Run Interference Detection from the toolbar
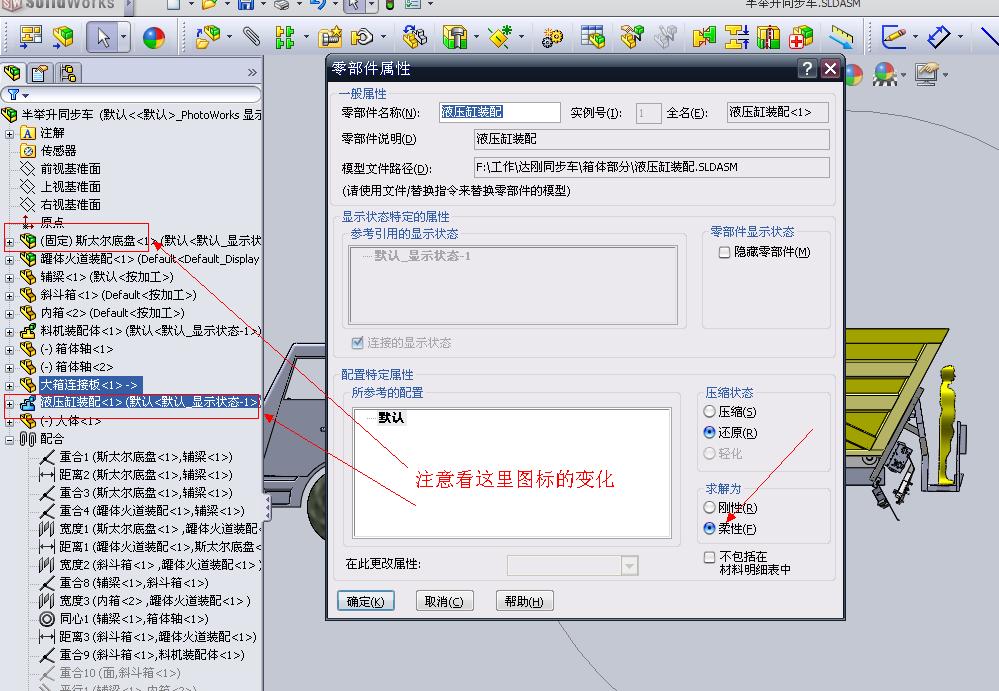 pyautogui.click(x=703, y=37)
